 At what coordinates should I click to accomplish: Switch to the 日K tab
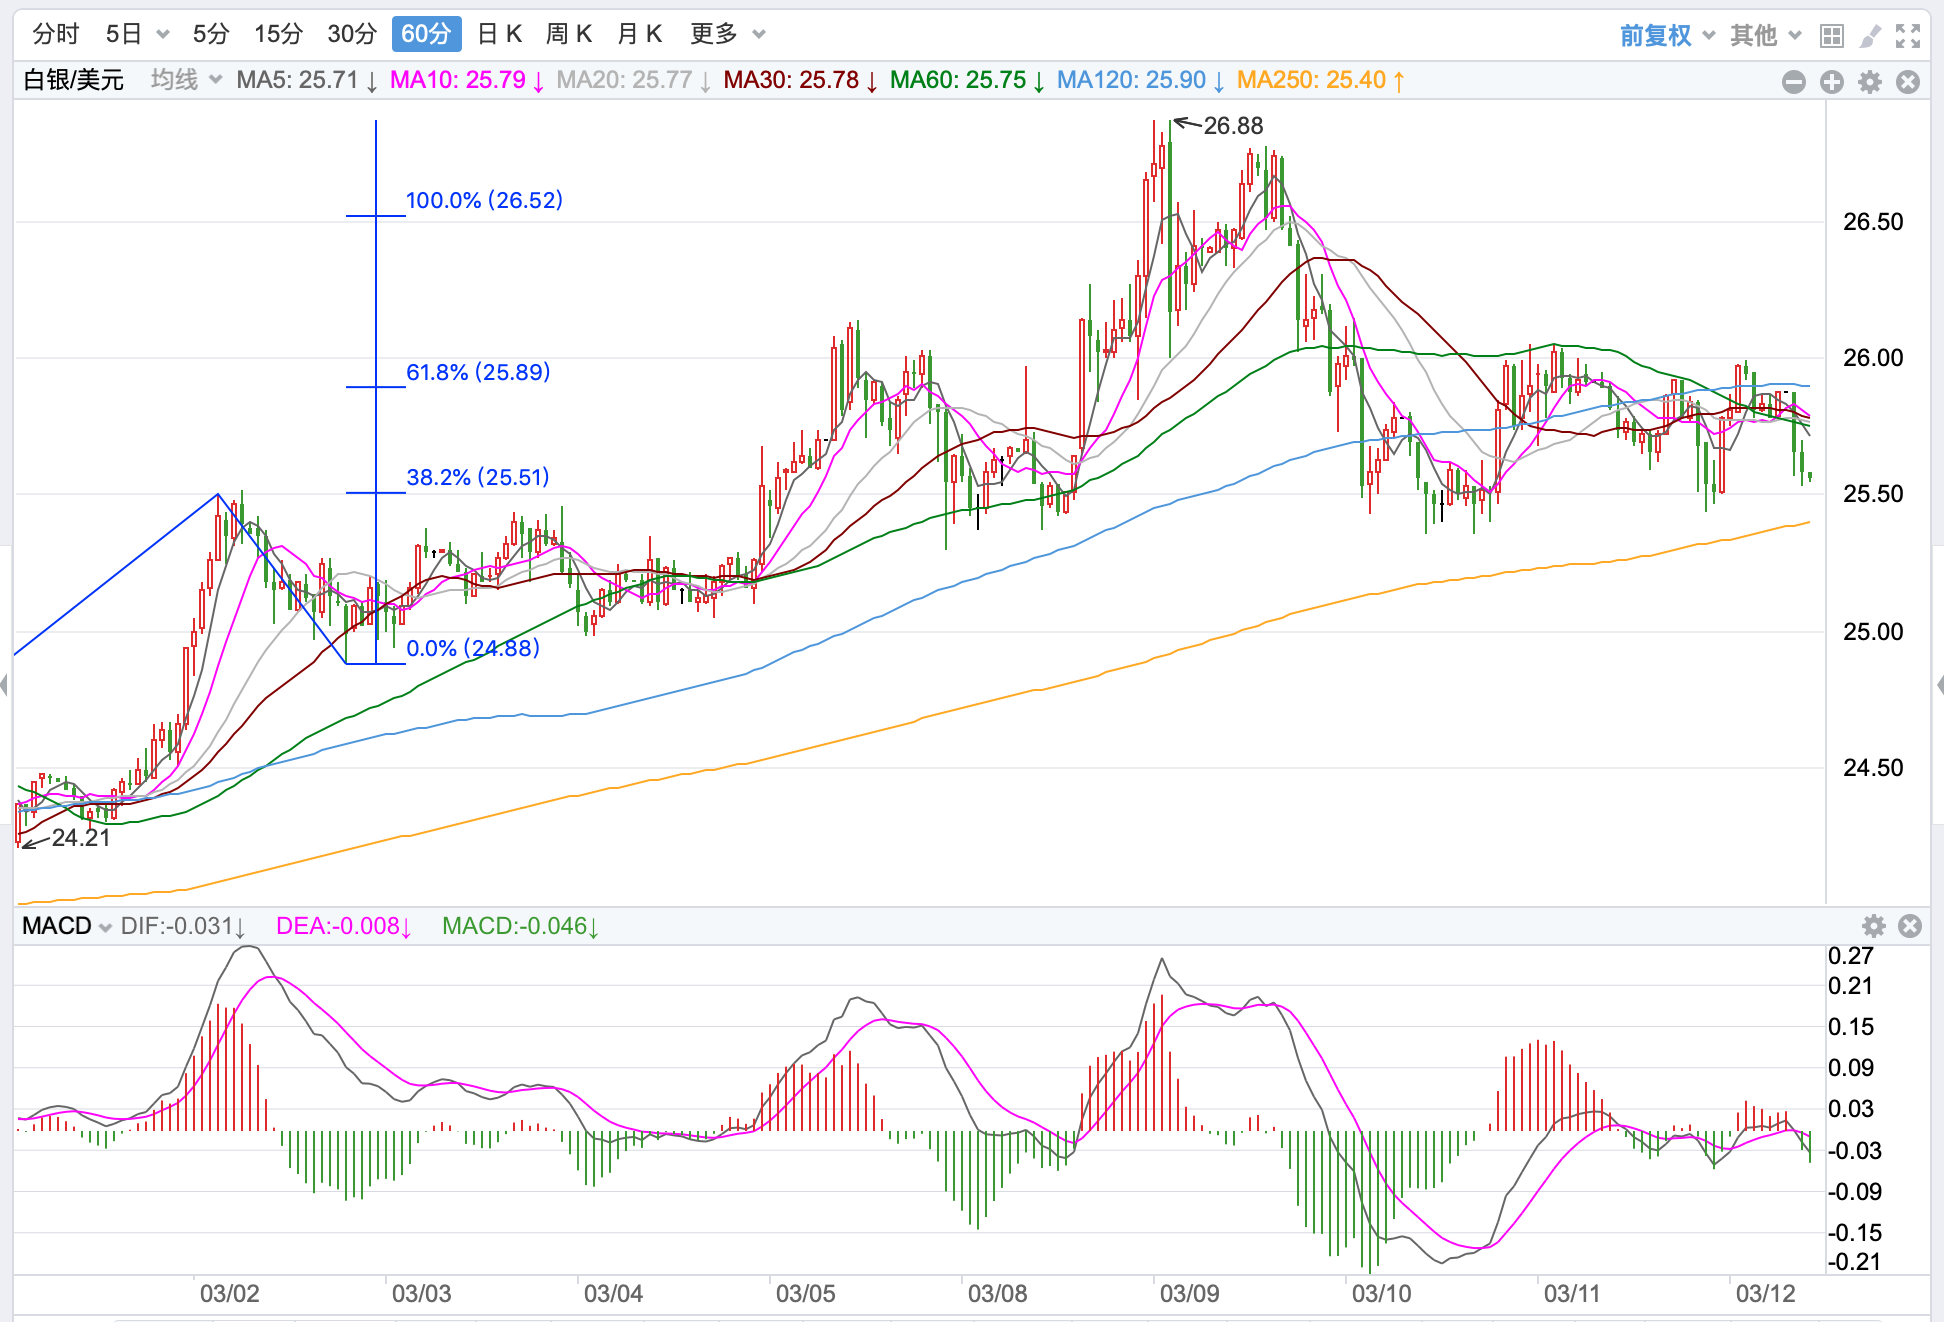pos(500,34)
